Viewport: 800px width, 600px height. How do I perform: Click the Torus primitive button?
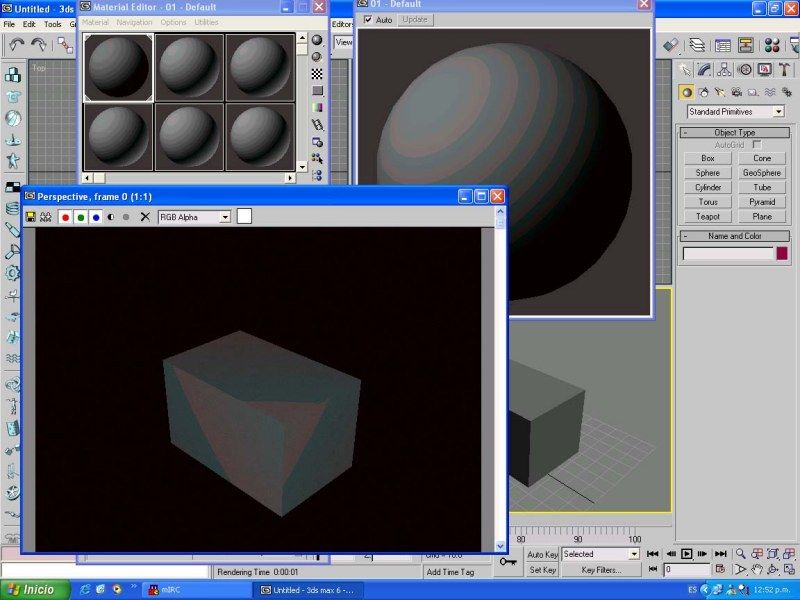(x=708, y=202)
